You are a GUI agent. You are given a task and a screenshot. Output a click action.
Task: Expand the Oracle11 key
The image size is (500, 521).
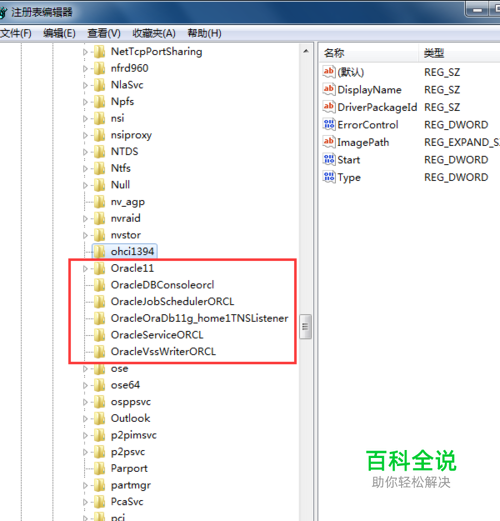pyautogui.click(x=85, y=269)
